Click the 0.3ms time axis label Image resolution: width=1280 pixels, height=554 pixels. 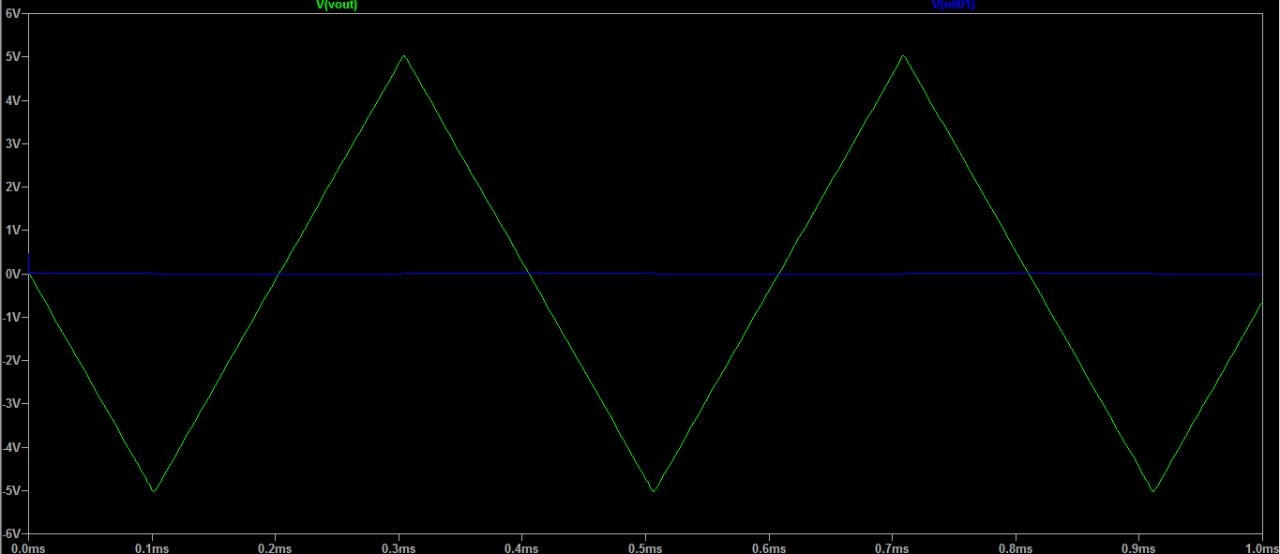(x=398, y=548)
